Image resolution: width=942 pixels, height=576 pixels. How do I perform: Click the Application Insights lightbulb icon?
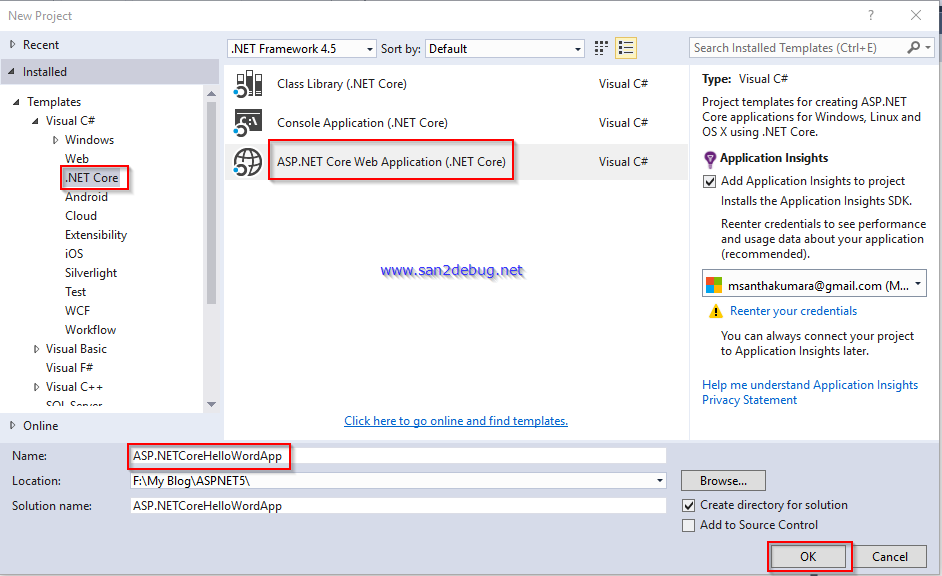coord(710,159)
